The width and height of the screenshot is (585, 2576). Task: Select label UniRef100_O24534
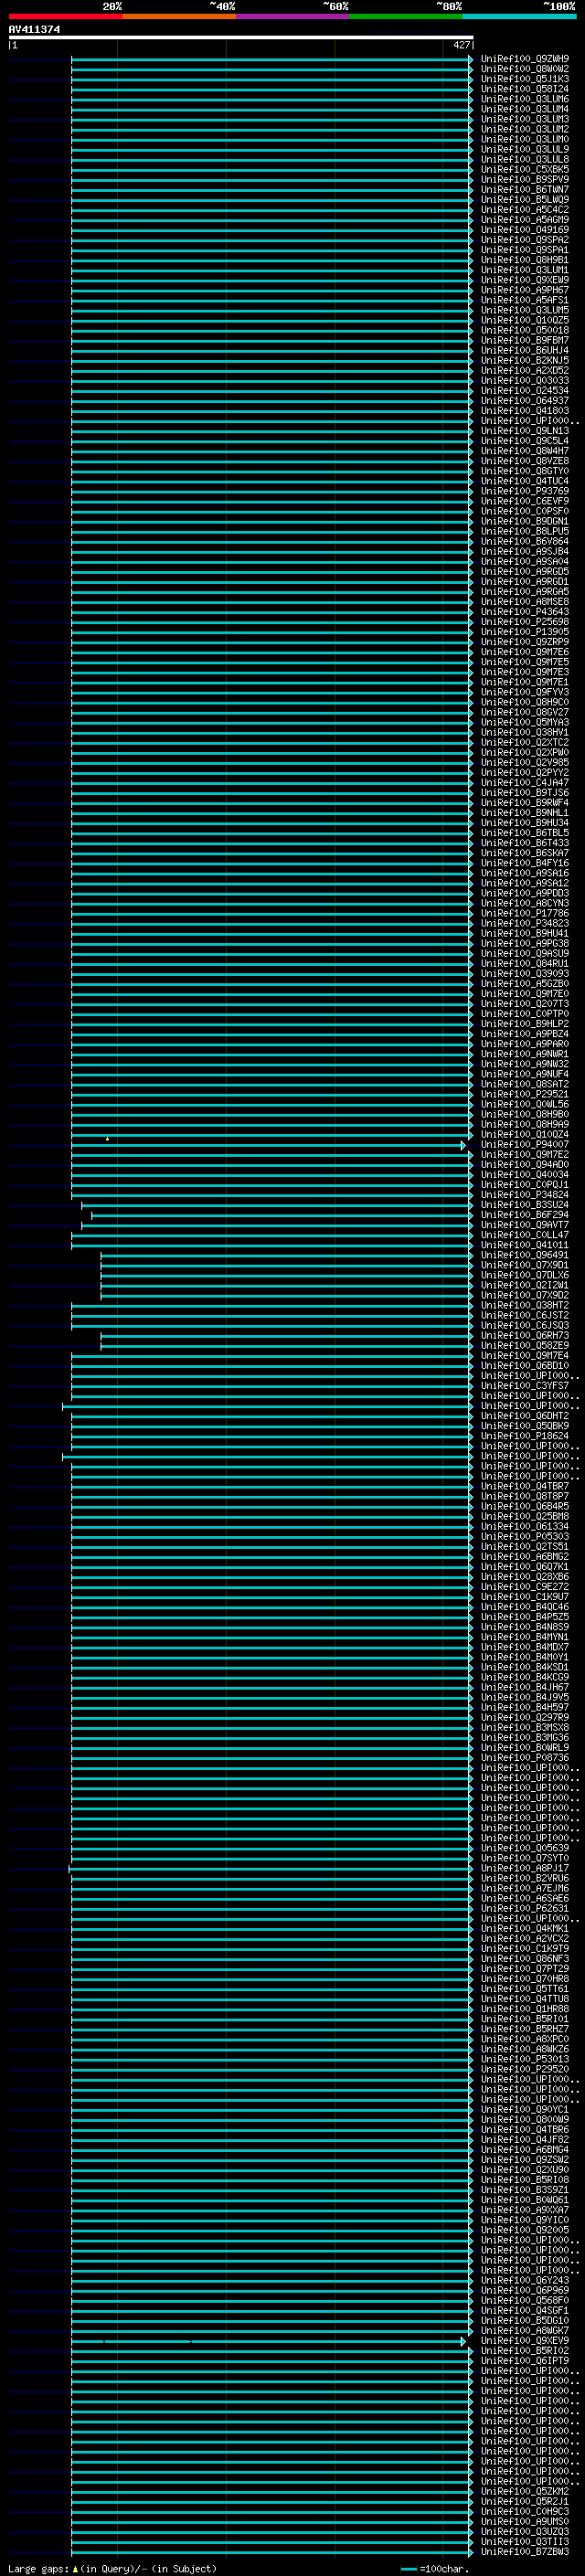pos(525,391)
